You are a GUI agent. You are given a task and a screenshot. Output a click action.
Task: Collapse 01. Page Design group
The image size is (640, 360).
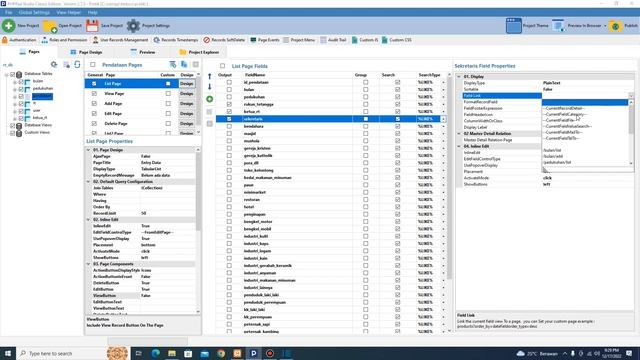tap(89, 150)
